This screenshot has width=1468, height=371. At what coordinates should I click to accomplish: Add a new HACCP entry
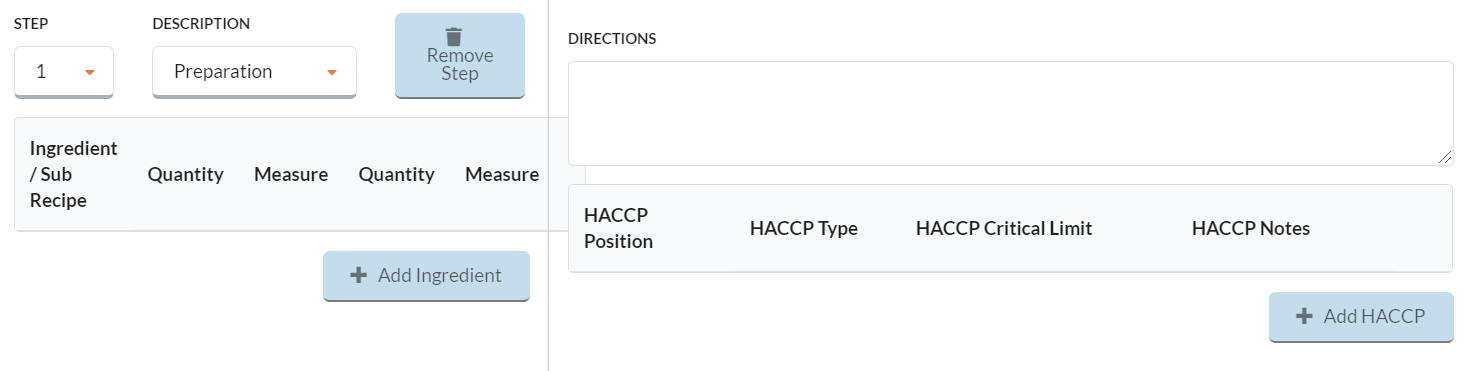pos(1361,317)
